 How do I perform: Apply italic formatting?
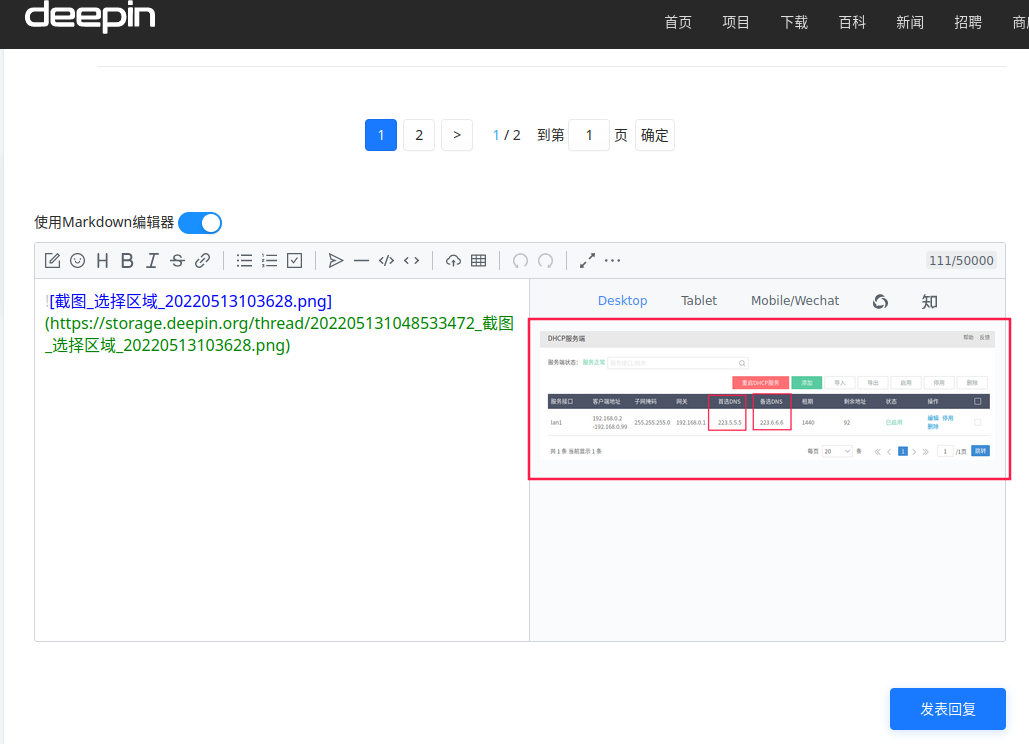pos(151,260)
